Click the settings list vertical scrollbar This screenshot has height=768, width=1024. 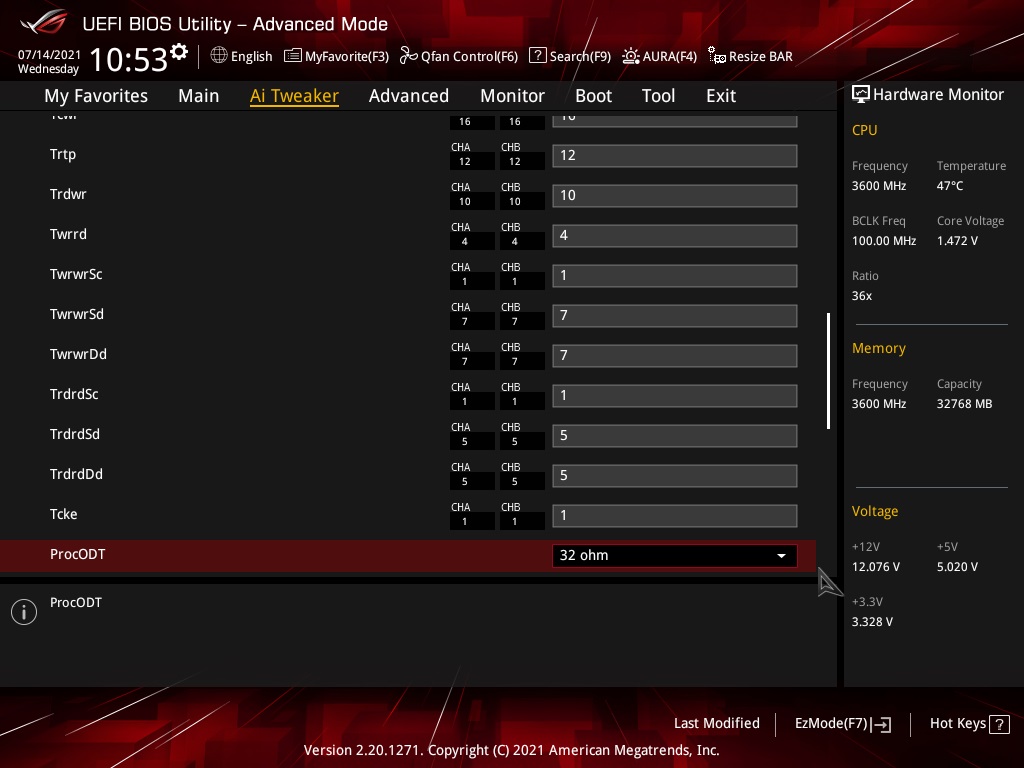pyautogui.click(x=828, y=371)
